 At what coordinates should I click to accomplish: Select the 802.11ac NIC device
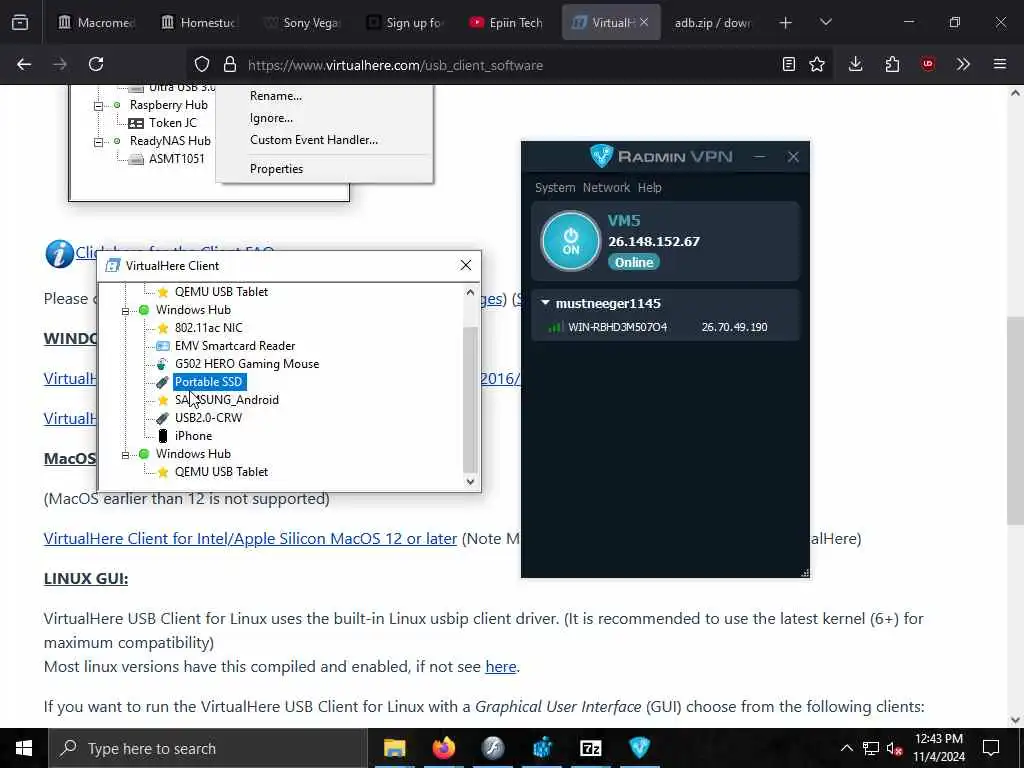(208, 328)
